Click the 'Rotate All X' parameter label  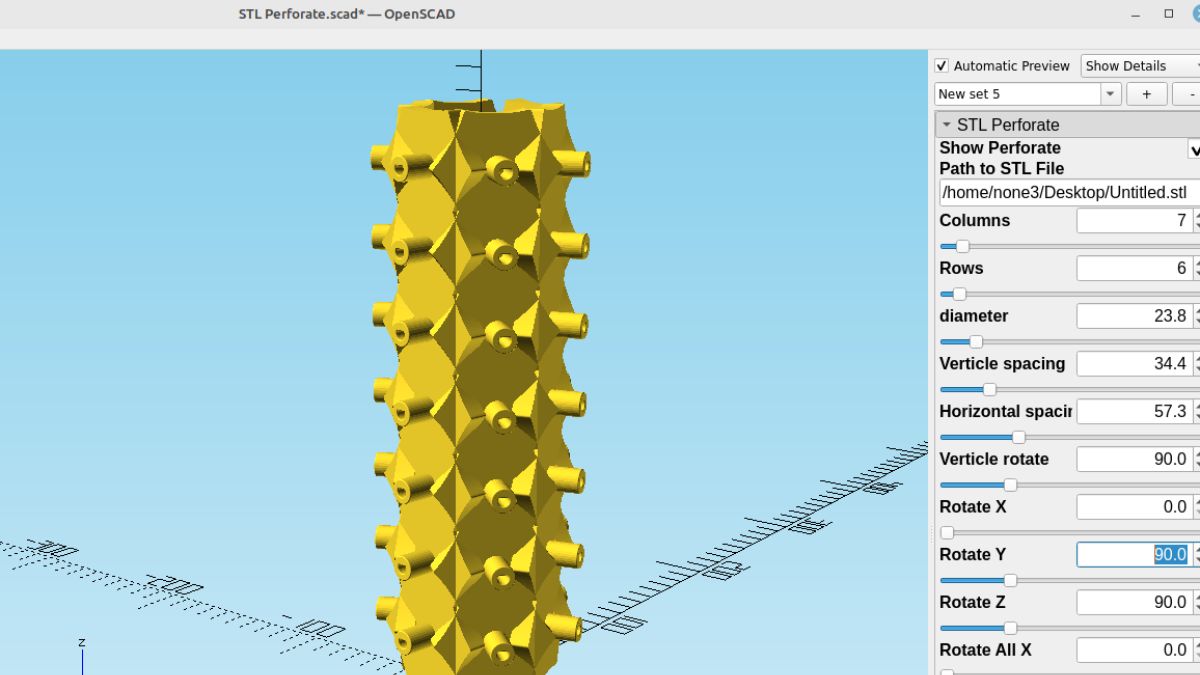[986, 650]
